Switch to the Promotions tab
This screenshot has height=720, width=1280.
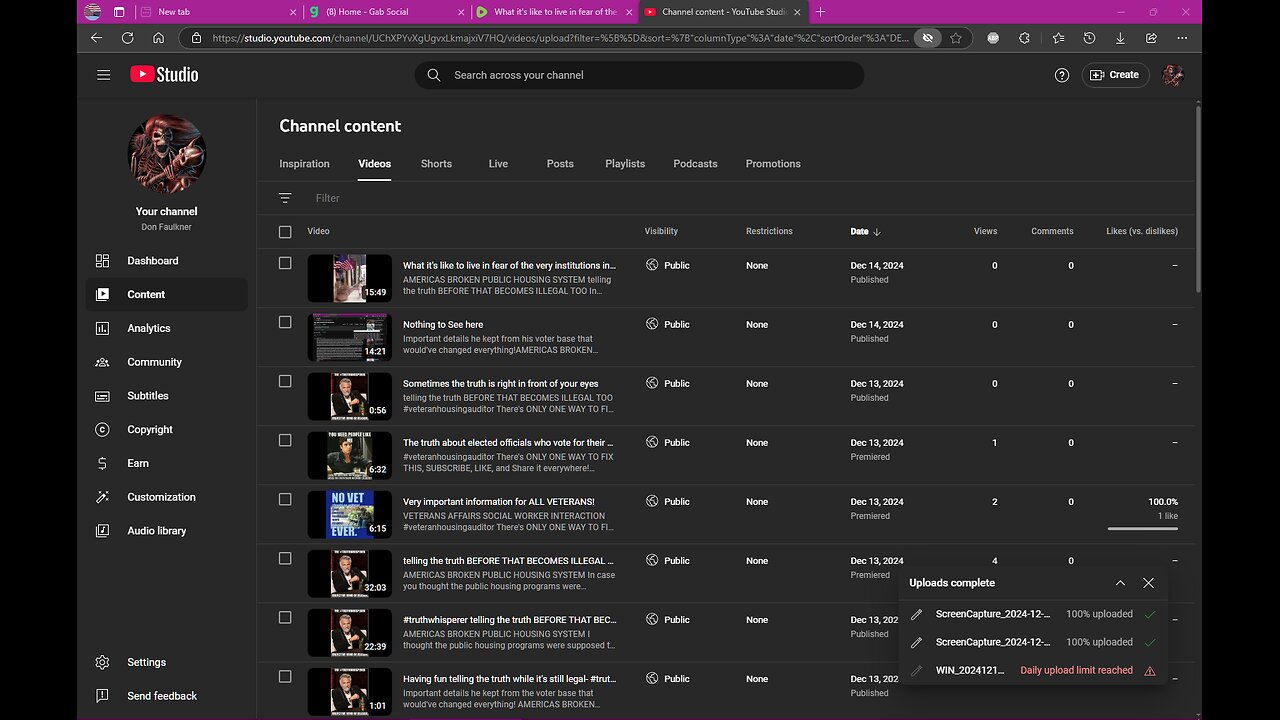coord(773,164)
